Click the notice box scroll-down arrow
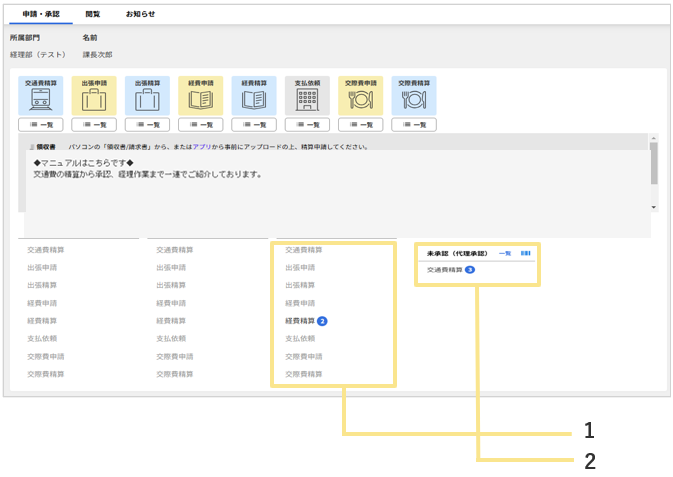 (654, 207)
